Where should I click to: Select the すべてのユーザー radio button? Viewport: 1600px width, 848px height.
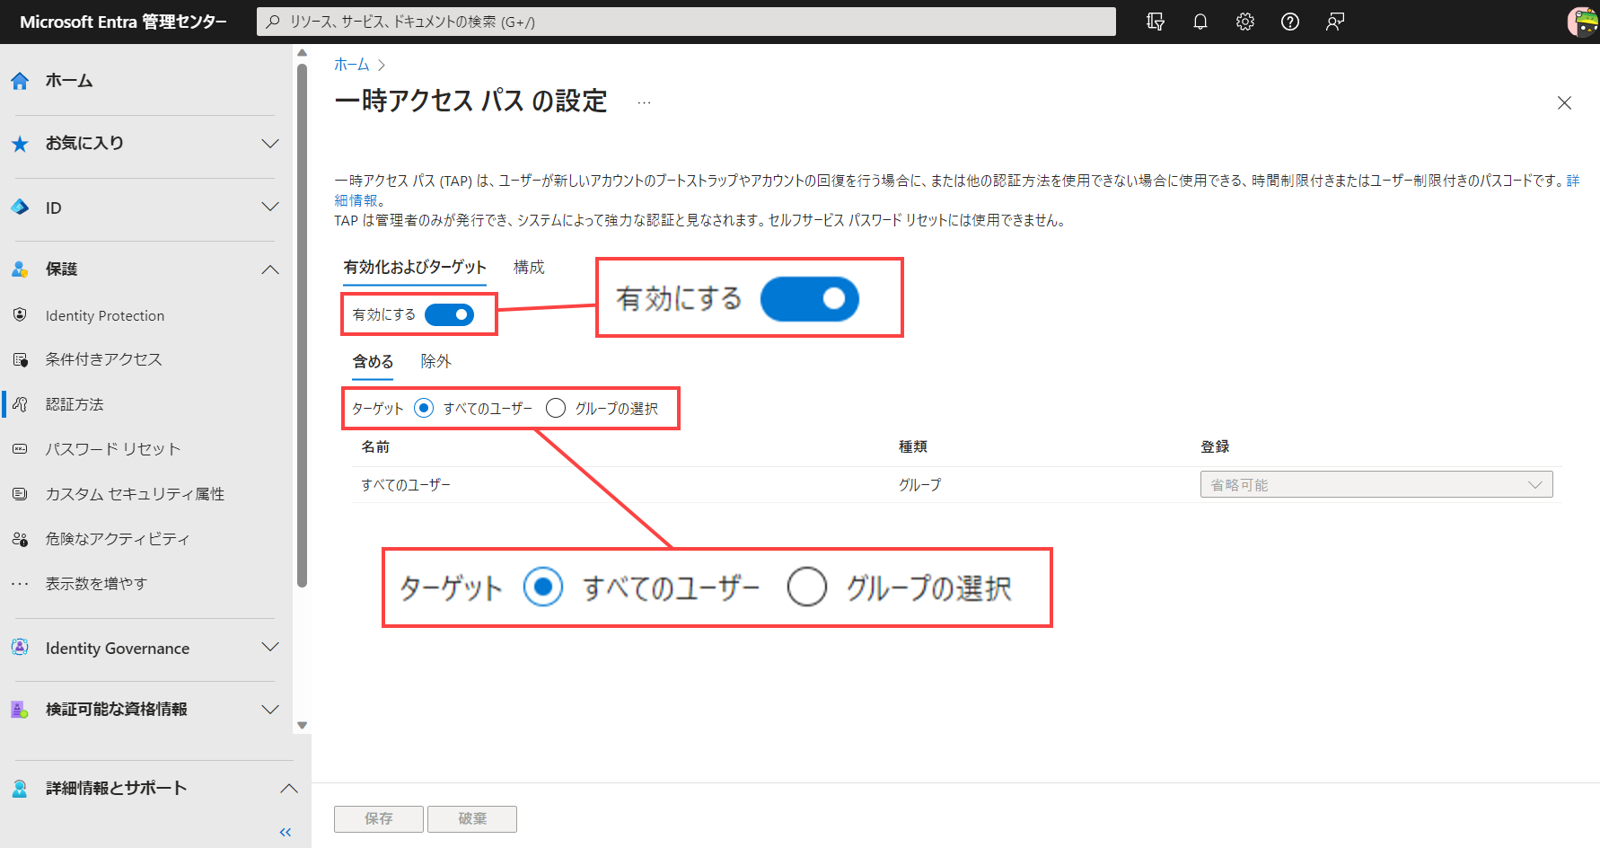[x=424, y=408]
